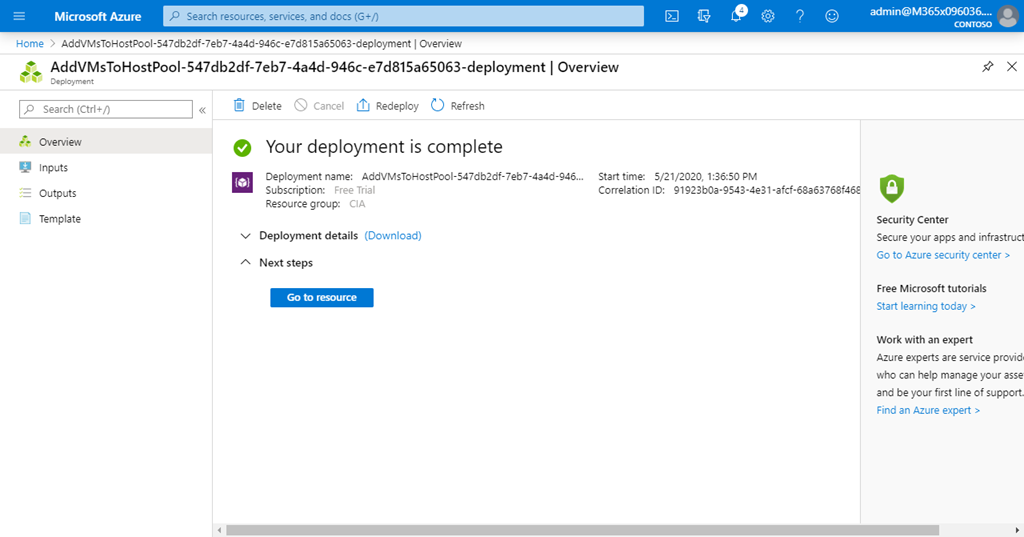This screenshot has height=537, width=1024.
Task: Click the feedback smiley icon
Action: [831, 16]
